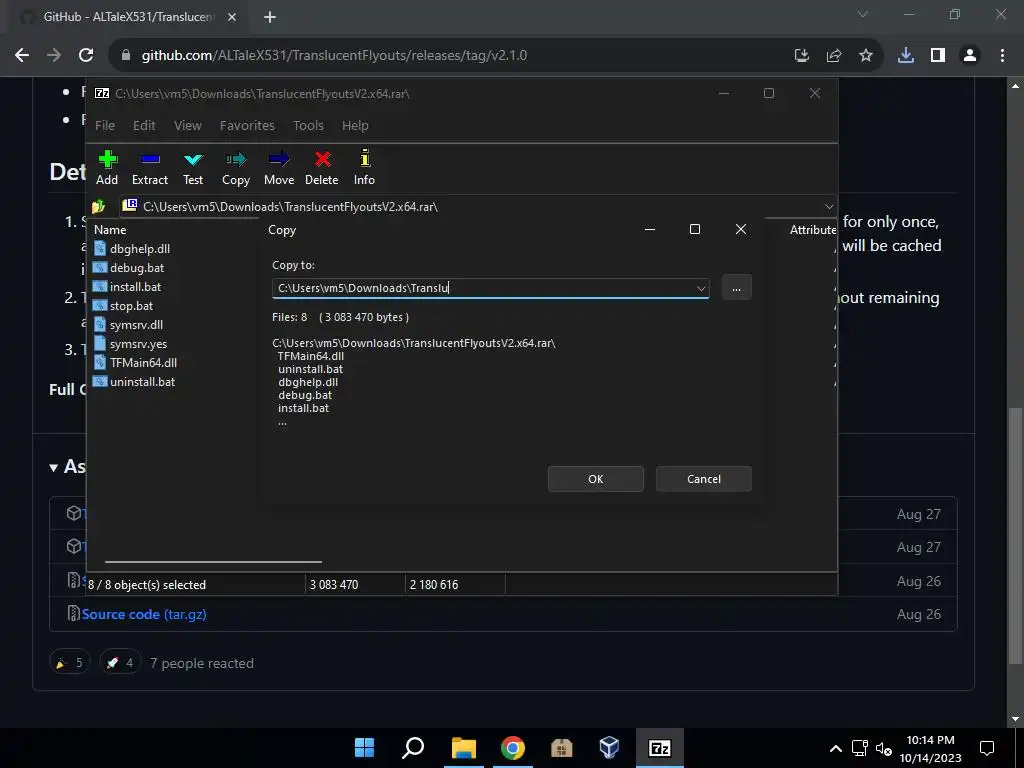The image size is (1024, 768).
Task: Open the Chrome downloads icon
Action: pyautogui.click(x=906, y=56)
